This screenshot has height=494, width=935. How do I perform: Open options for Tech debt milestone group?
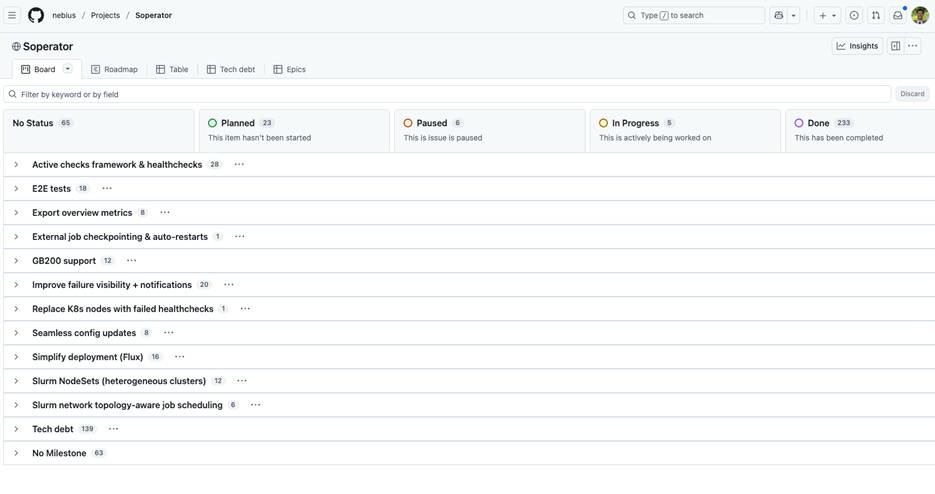tap(113, 428)
